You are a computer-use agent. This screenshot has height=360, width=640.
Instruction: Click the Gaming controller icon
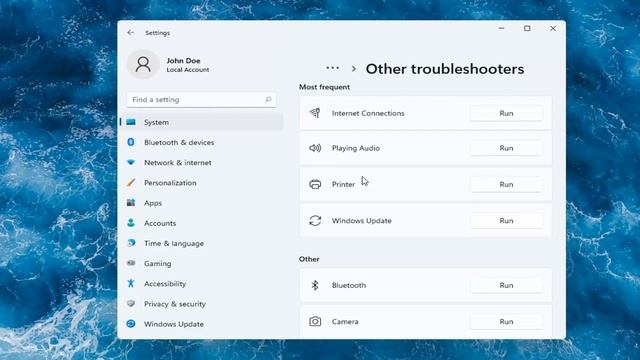click(131, 263)
